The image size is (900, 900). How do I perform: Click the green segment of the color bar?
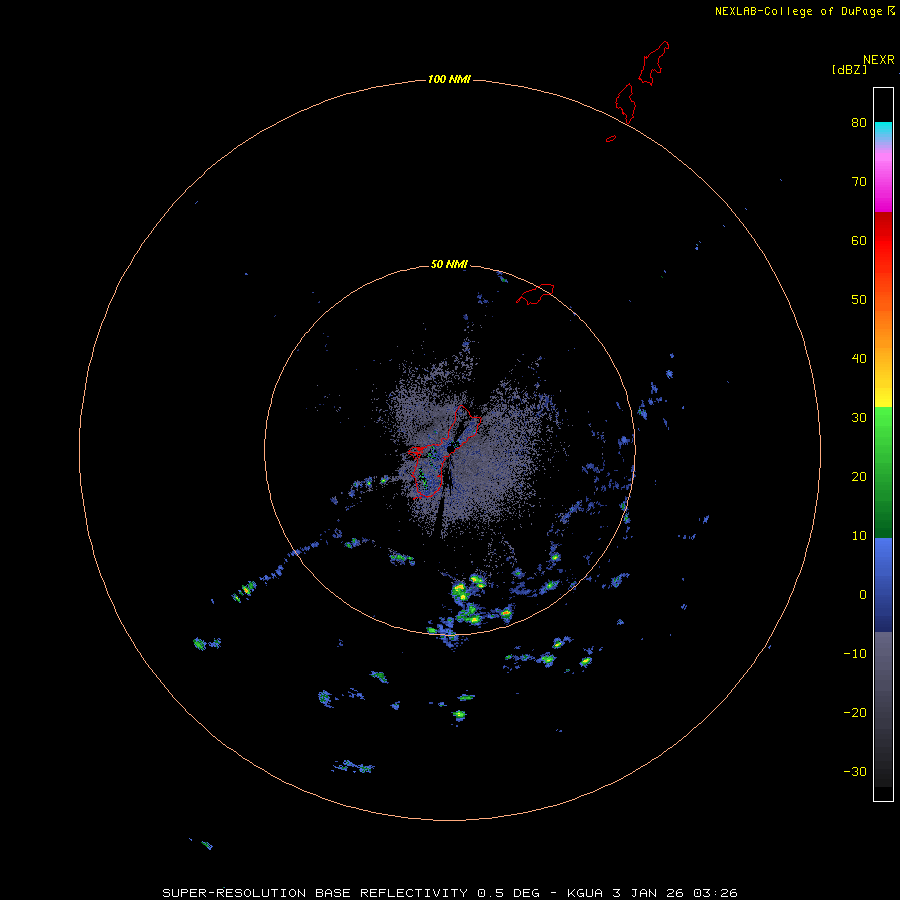click(883, 472)
